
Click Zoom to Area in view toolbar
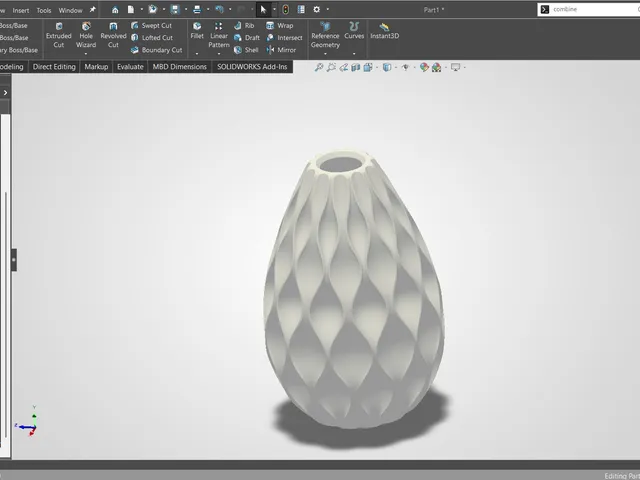(331, 67)
